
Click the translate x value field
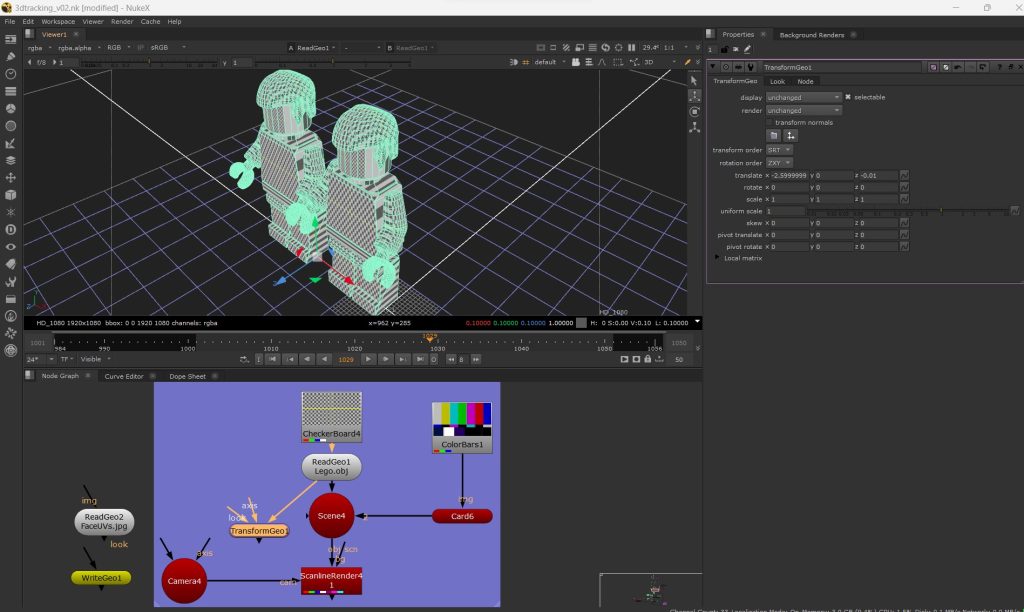(790, 176)
